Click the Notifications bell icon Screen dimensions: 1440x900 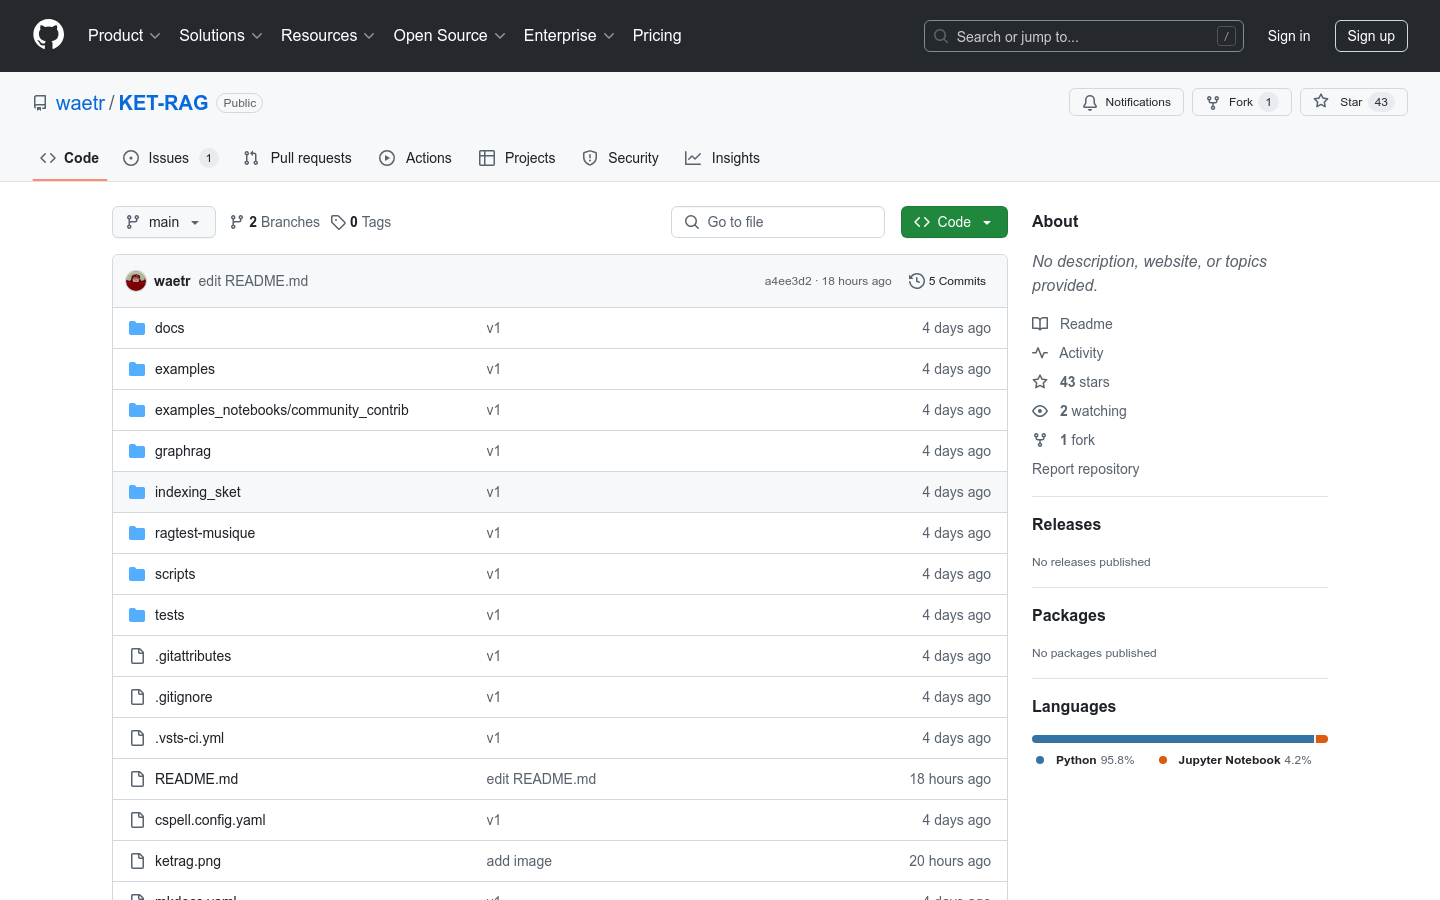click(1090, 102)
